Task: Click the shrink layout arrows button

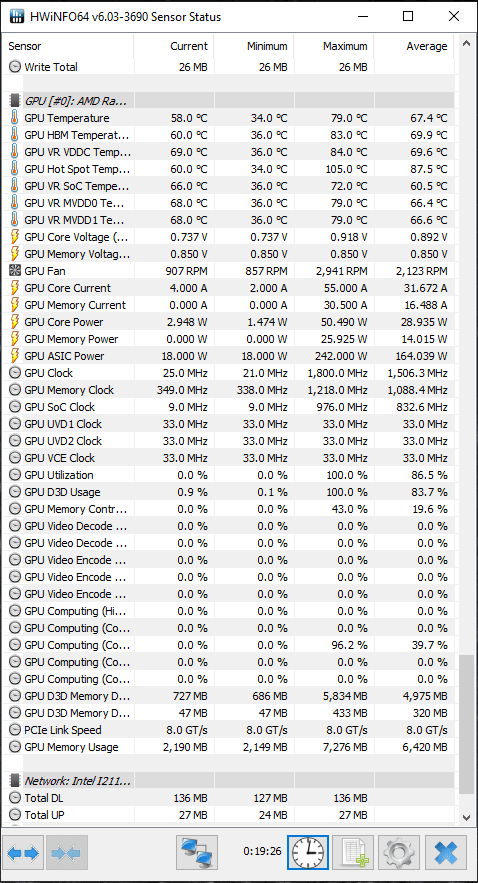Action: tap(66, 853)
